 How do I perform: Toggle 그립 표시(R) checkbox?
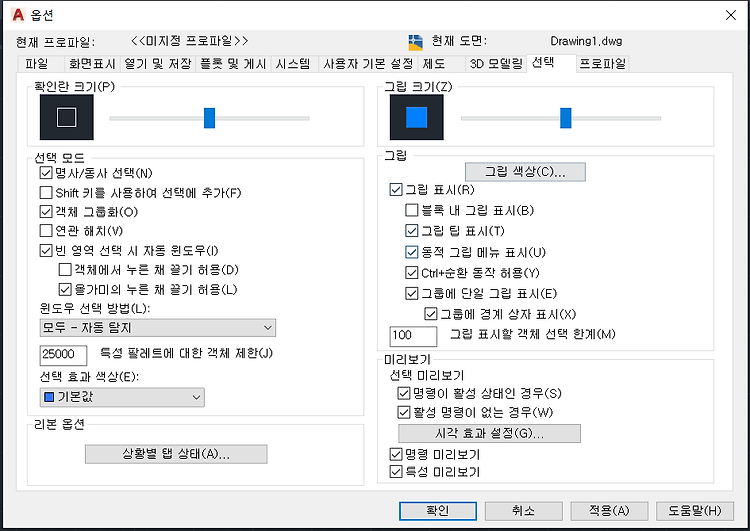point(396,190)
